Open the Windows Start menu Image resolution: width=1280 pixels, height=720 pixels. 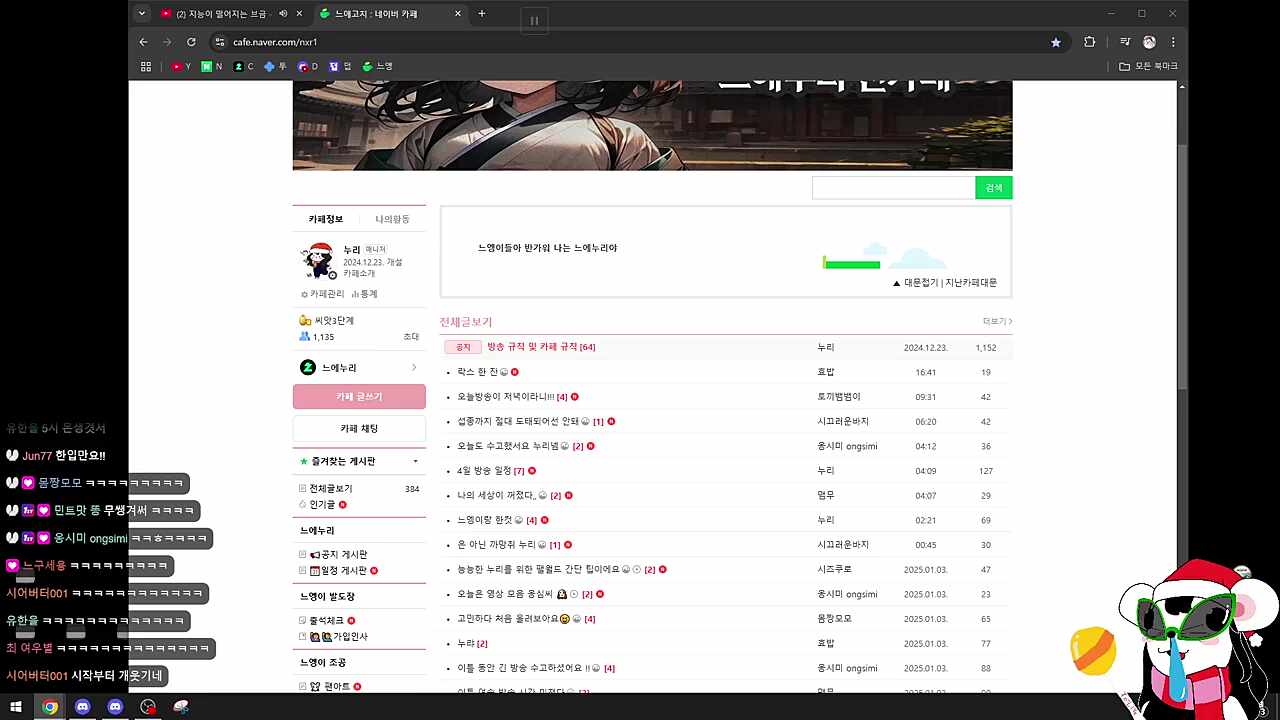pyautogui.click(x=16, y=707)
